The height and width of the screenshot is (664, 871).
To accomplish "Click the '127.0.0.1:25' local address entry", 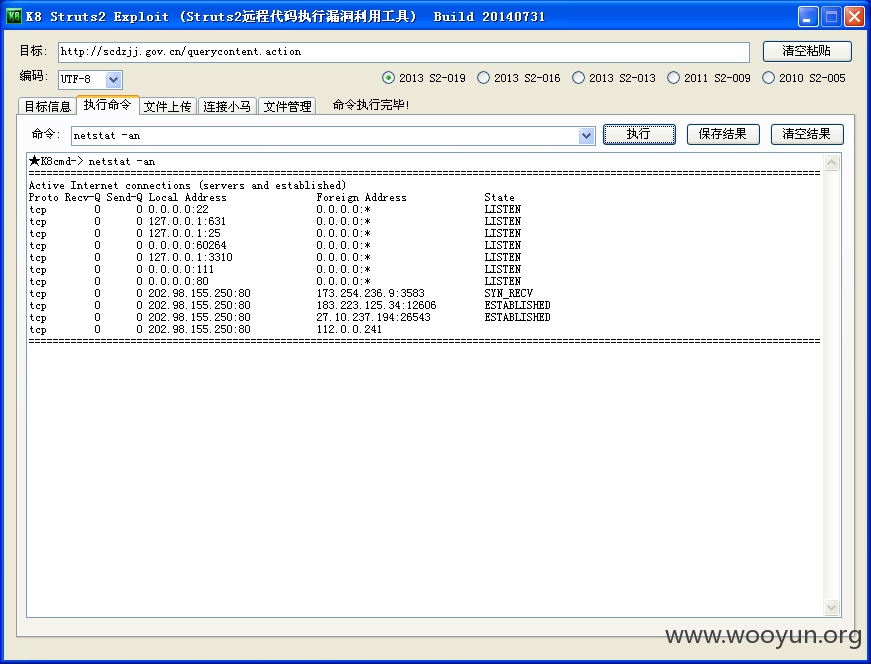I will pos(184,233).
